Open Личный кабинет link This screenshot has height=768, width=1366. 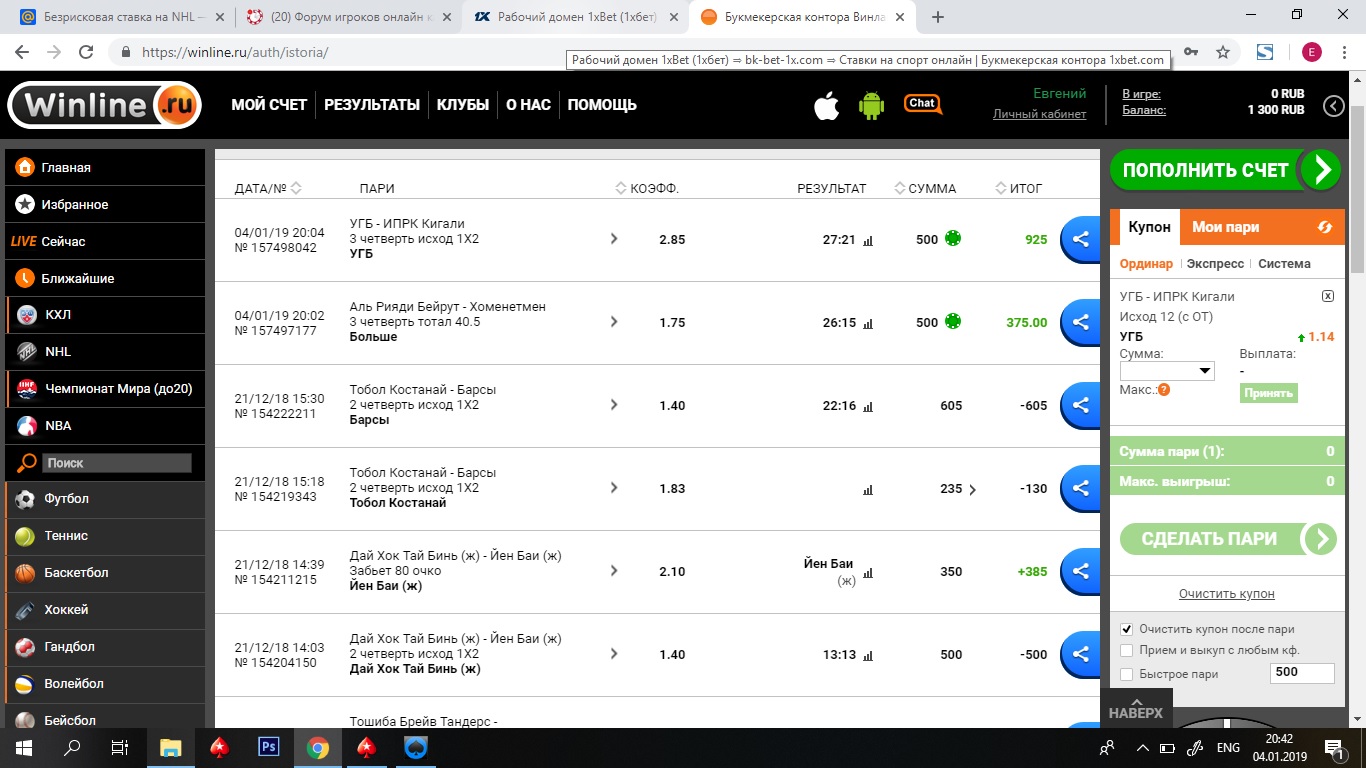1039,114
